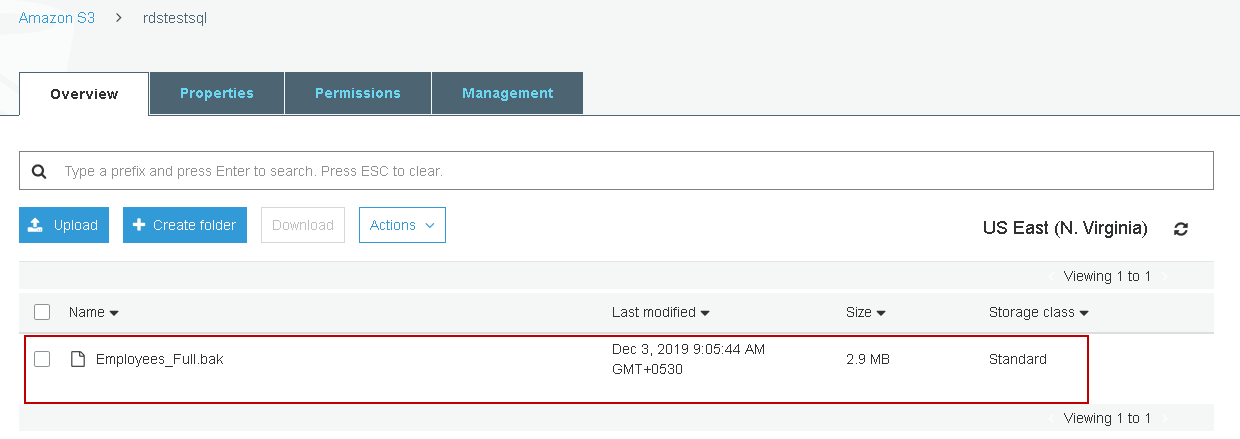Click the previous page arrow below the table

click(x=1050, y=418)
